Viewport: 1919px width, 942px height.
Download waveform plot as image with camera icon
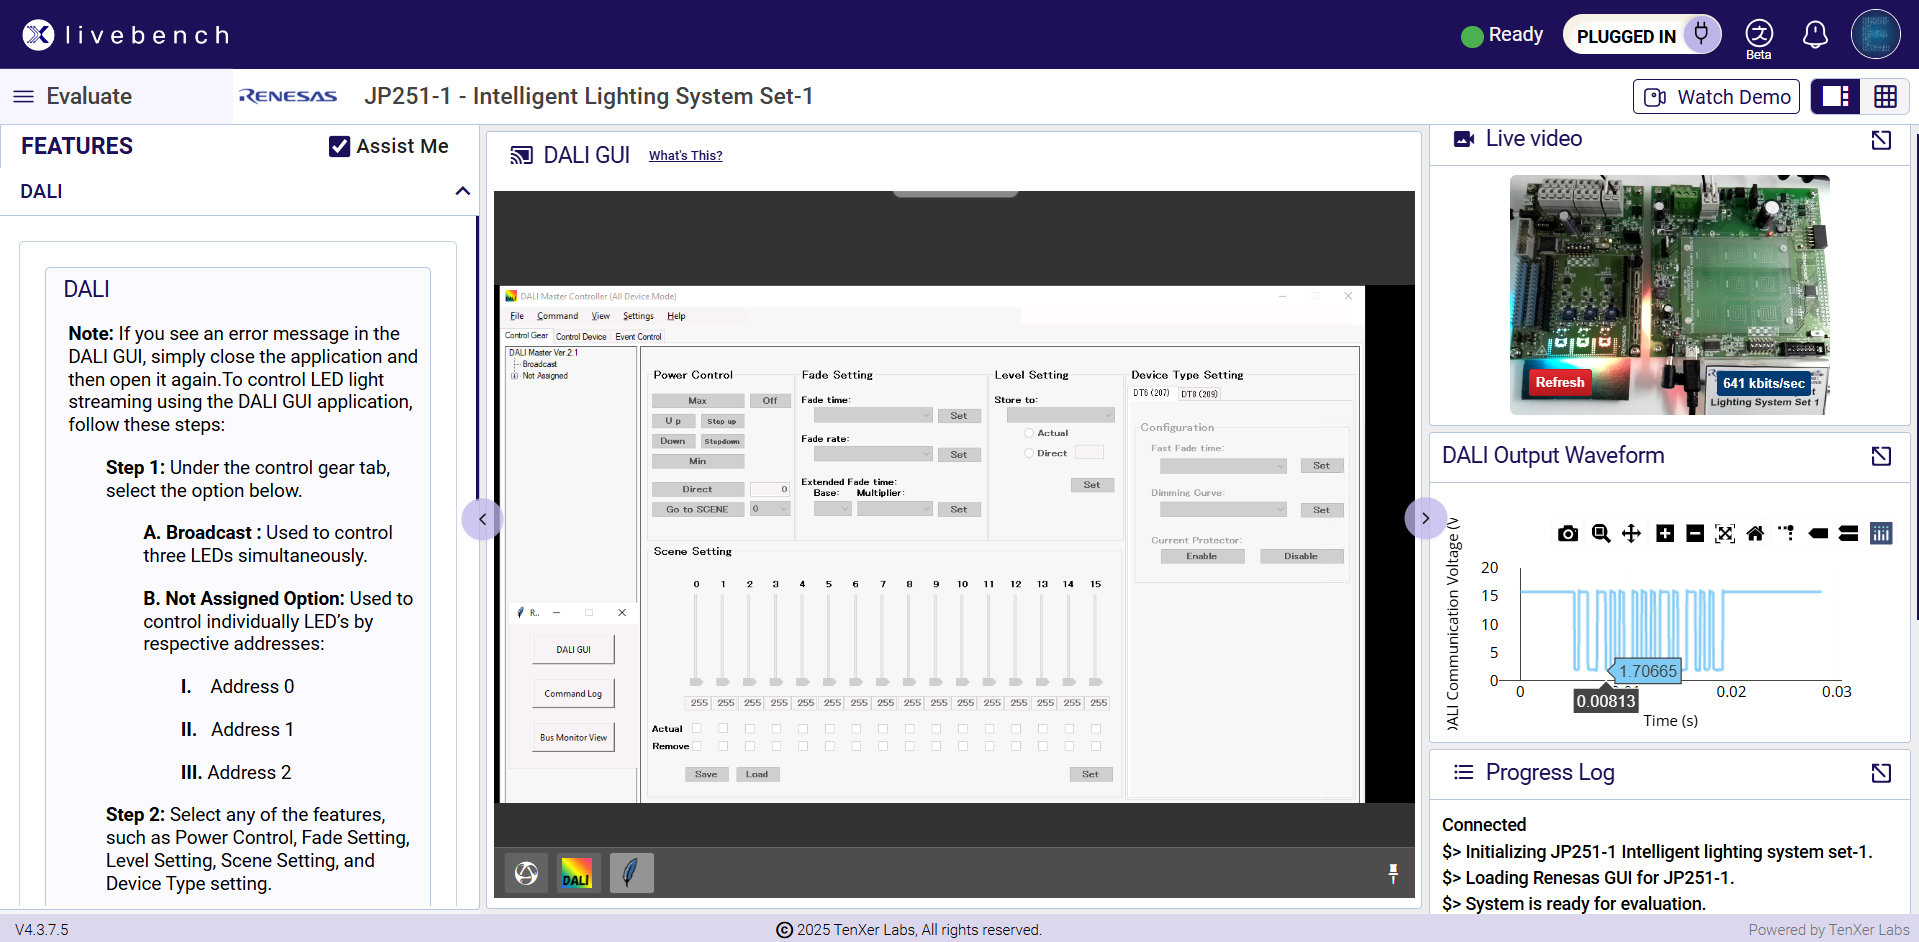tap(1568, 534)
